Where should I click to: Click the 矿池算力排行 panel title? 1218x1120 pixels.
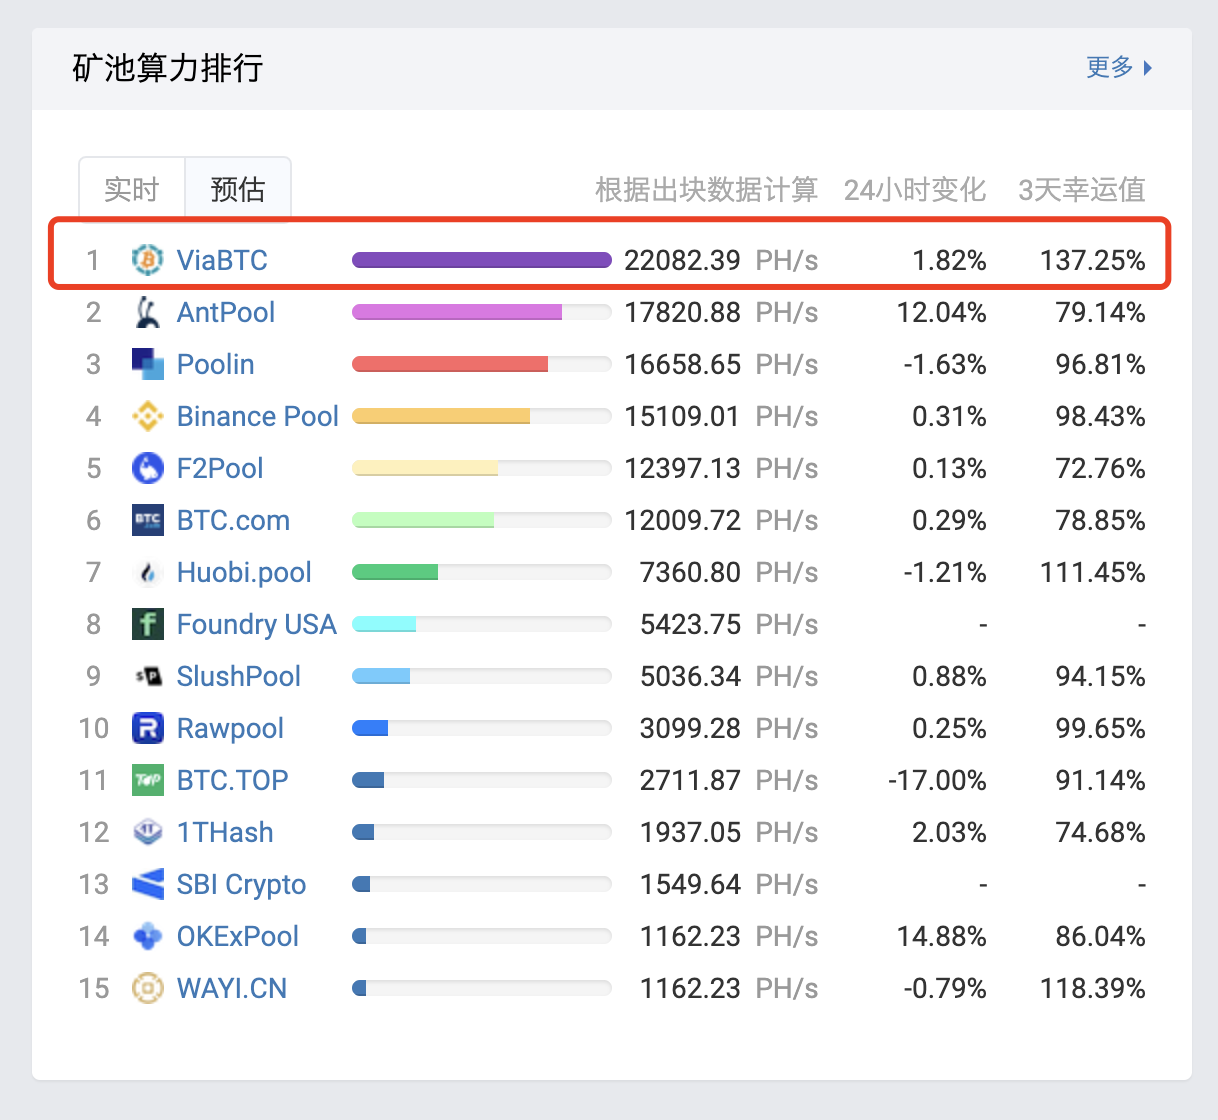167,68
